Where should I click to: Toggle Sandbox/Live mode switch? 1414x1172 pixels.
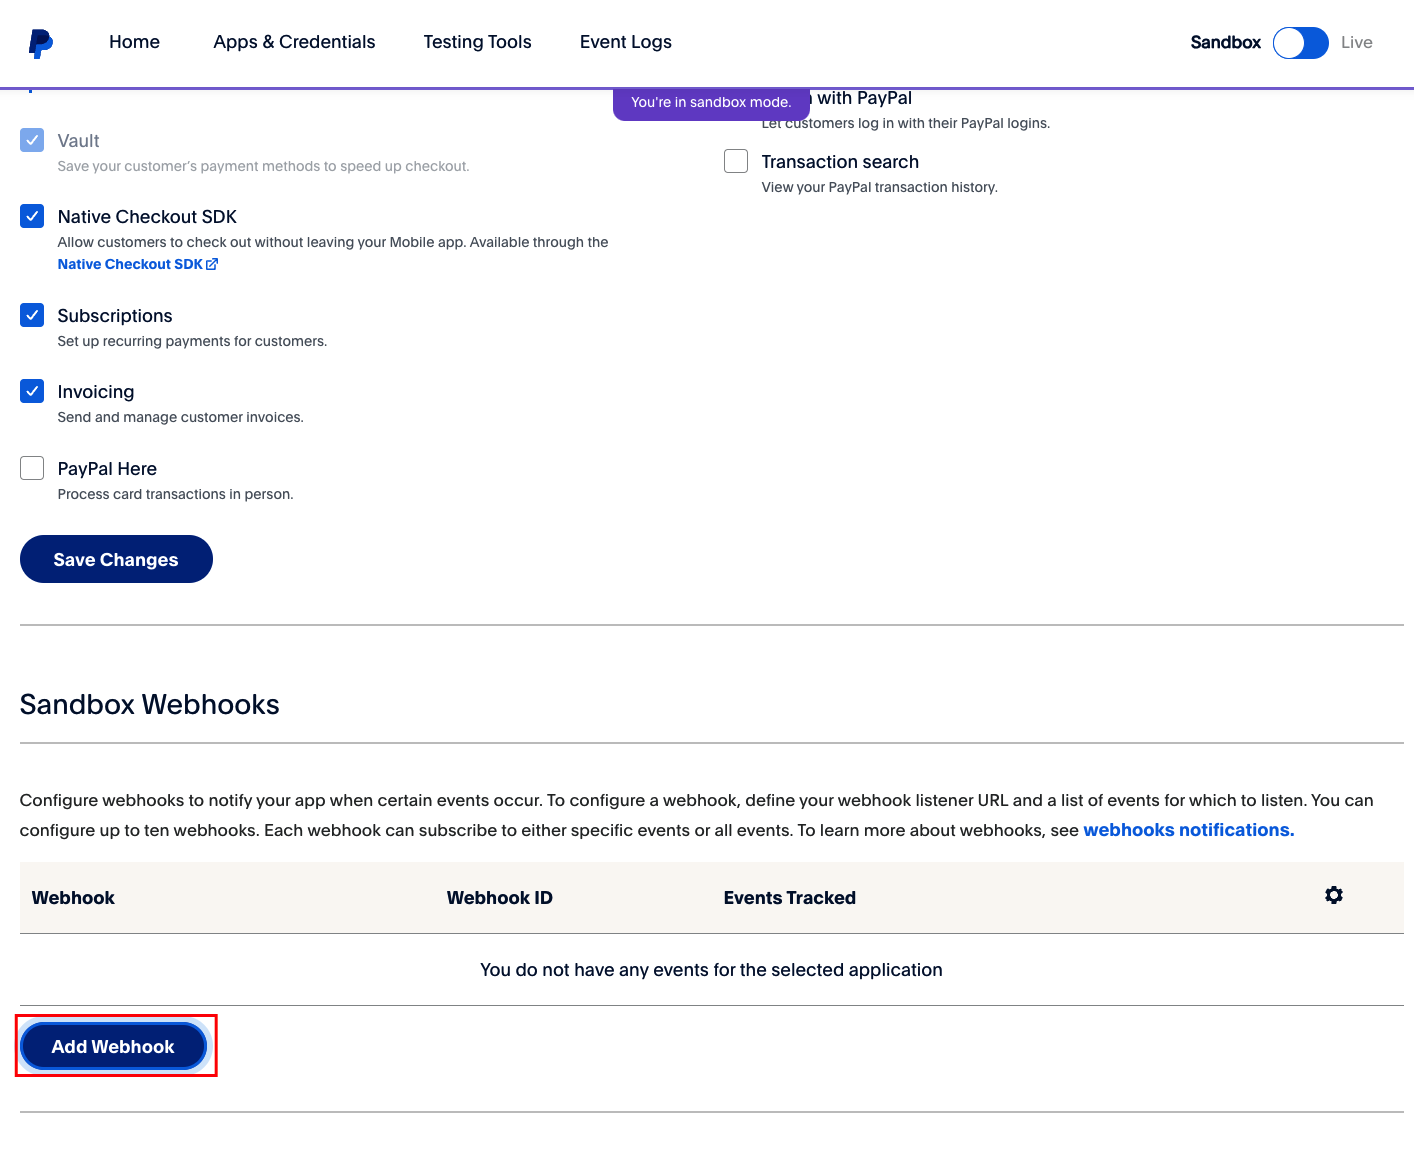tap(1299, 43)
